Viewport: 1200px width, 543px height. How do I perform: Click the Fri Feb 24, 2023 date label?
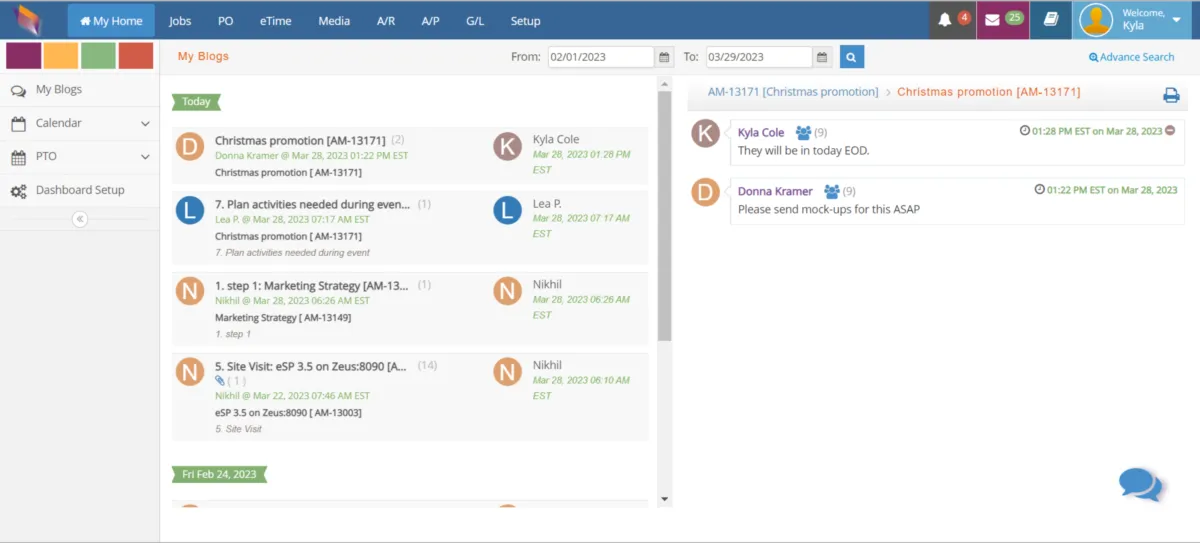point(219,474)
